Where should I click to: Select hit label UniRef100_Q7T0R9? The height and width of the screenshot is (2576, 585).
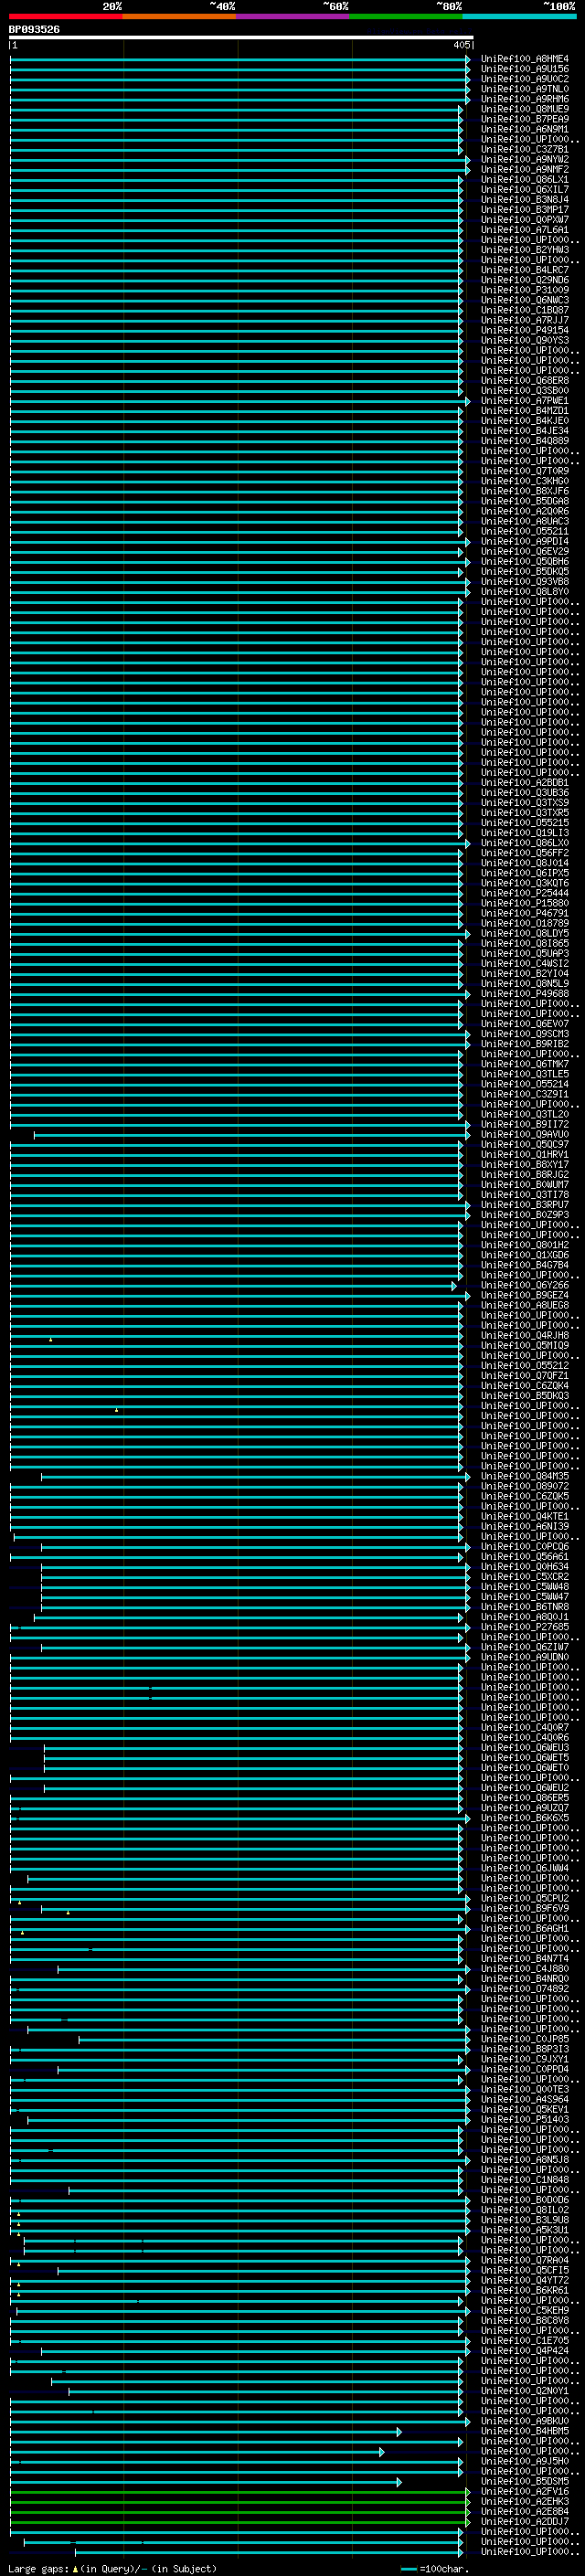[x=524, y=471]
